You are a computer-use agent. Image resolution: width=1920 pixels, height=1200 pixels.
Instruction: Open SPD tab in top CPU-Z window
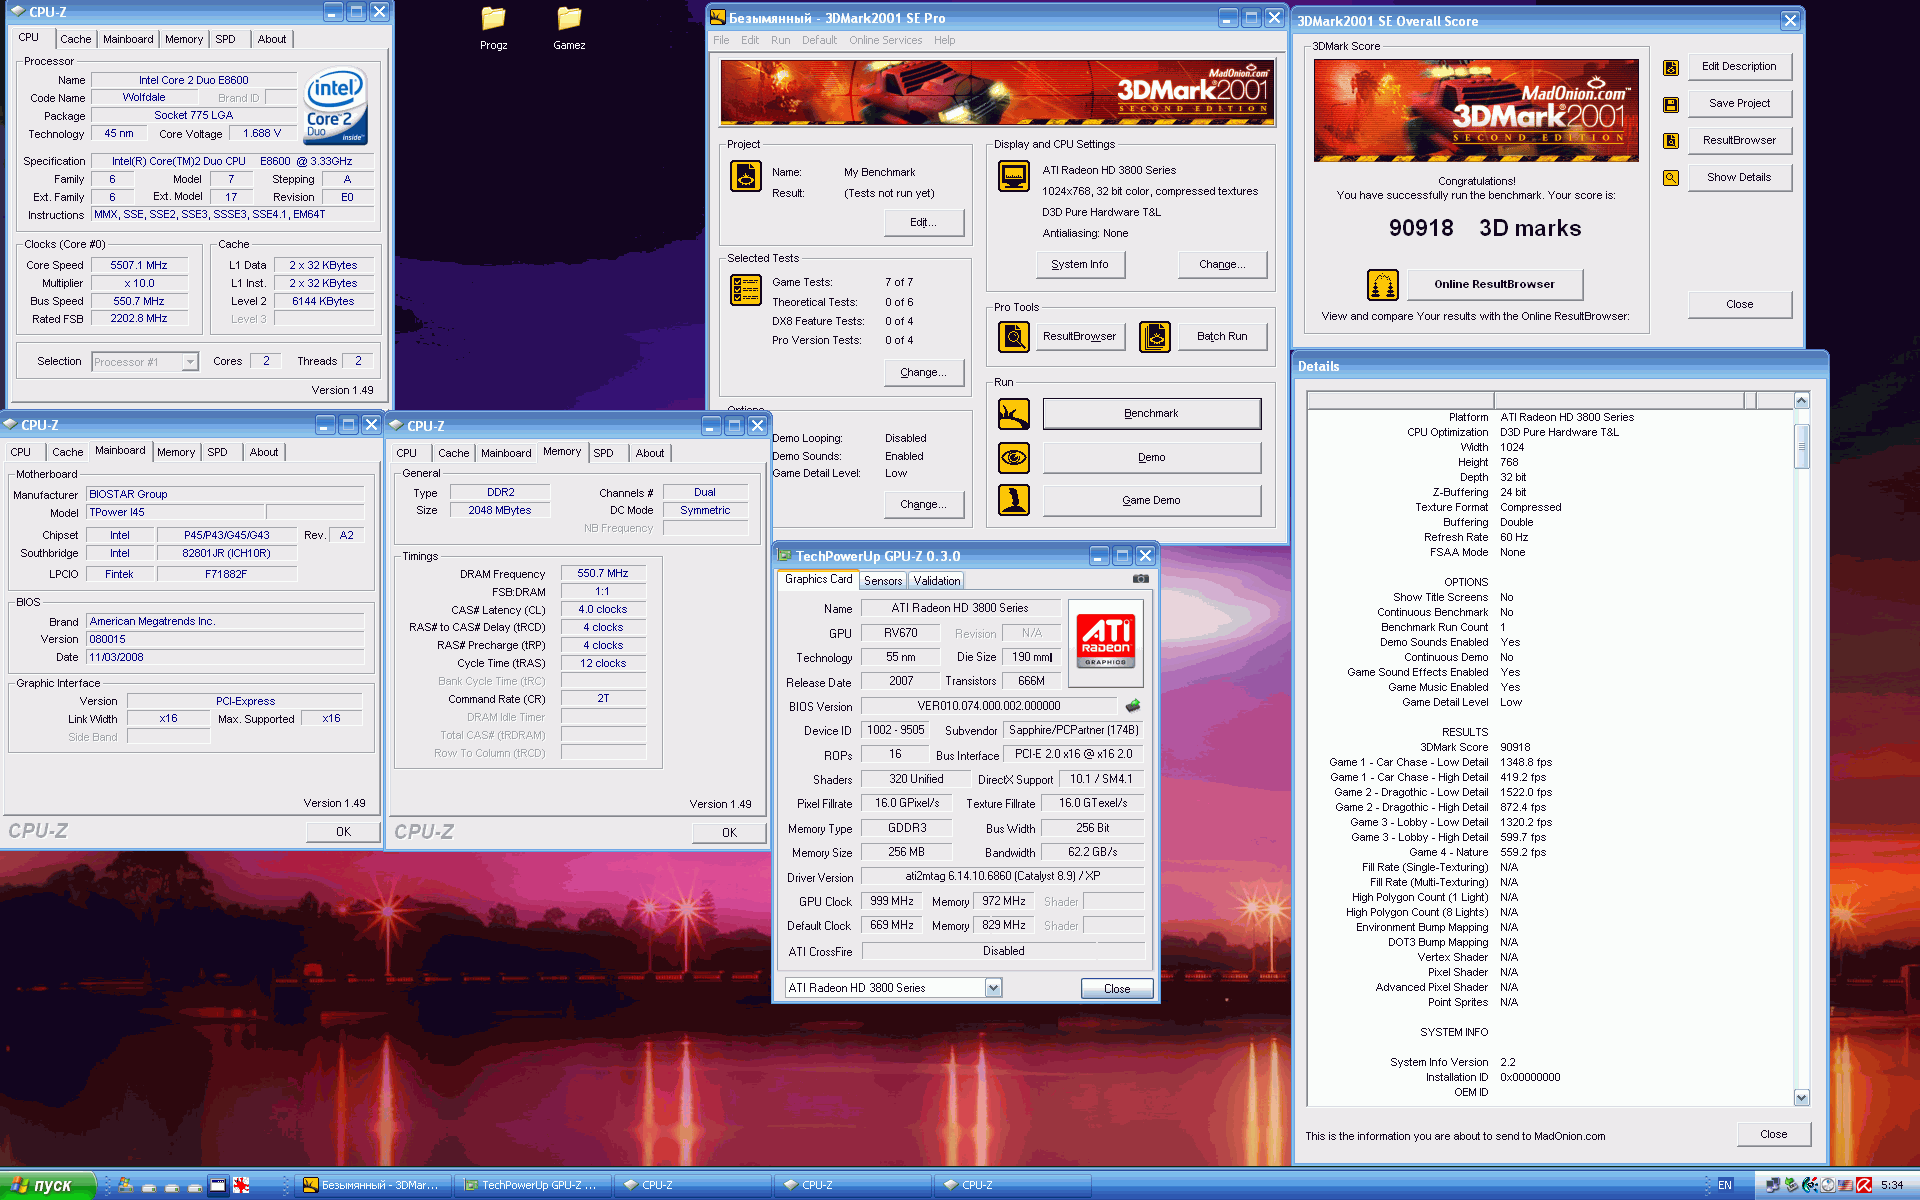click(x=225, y=39)
